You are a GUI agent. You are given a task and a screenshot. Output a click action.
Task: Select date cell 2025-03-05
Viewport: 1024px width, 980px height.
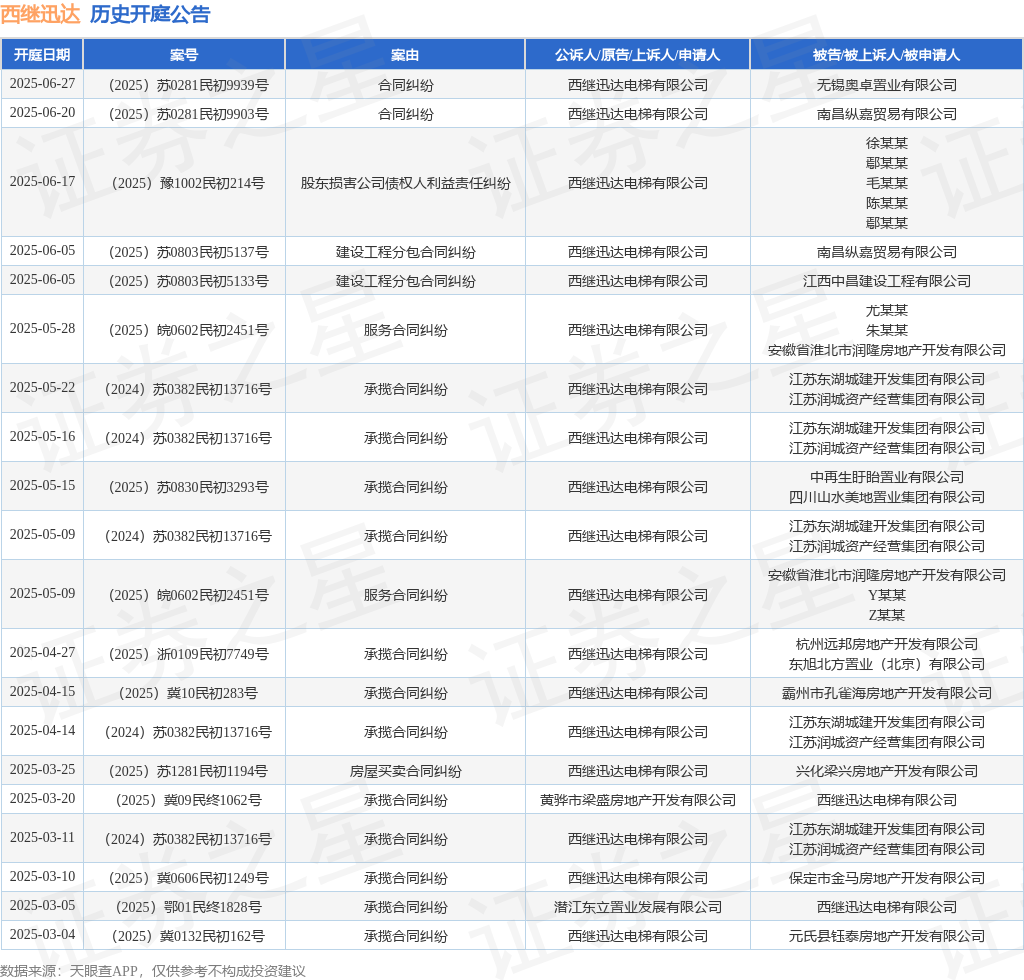pyautogui.click(x=42, y=905)
